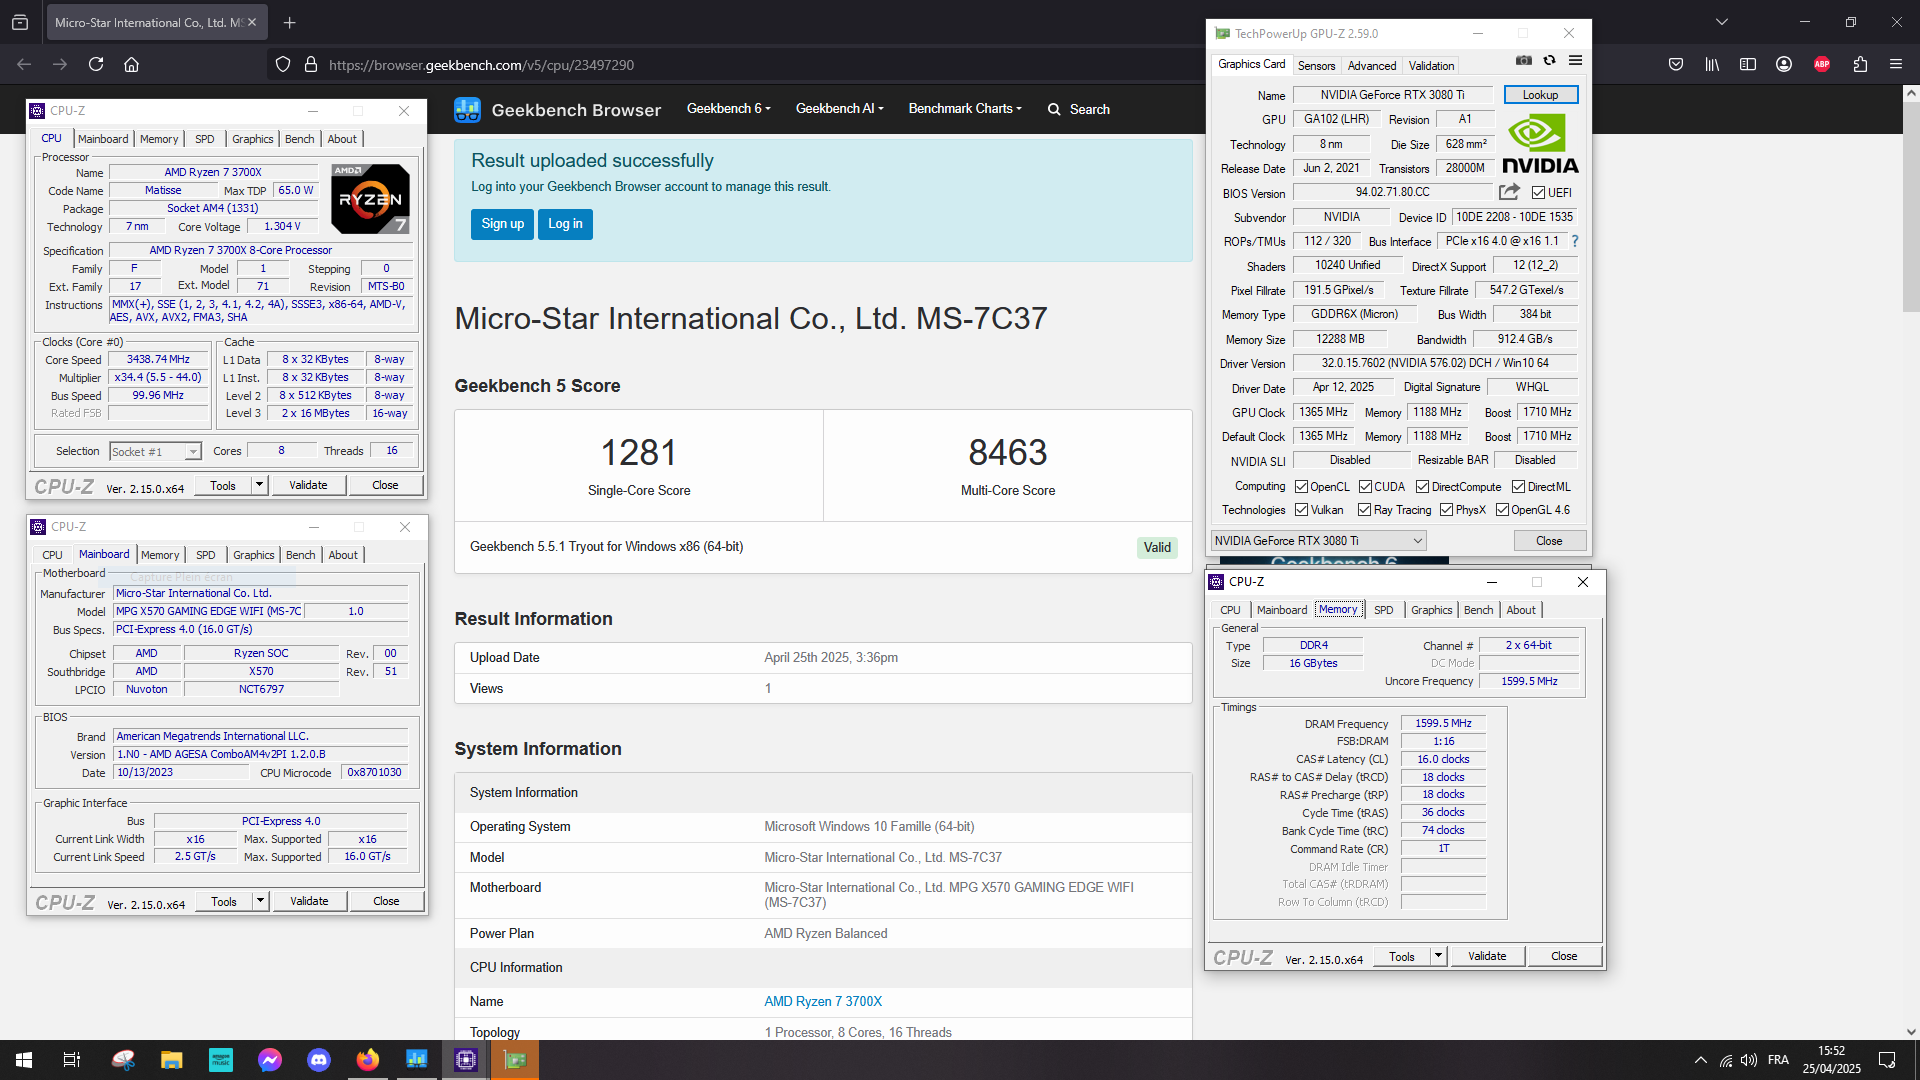Refresh GPU-Z readings using the refresh icon

[1549, 61]
